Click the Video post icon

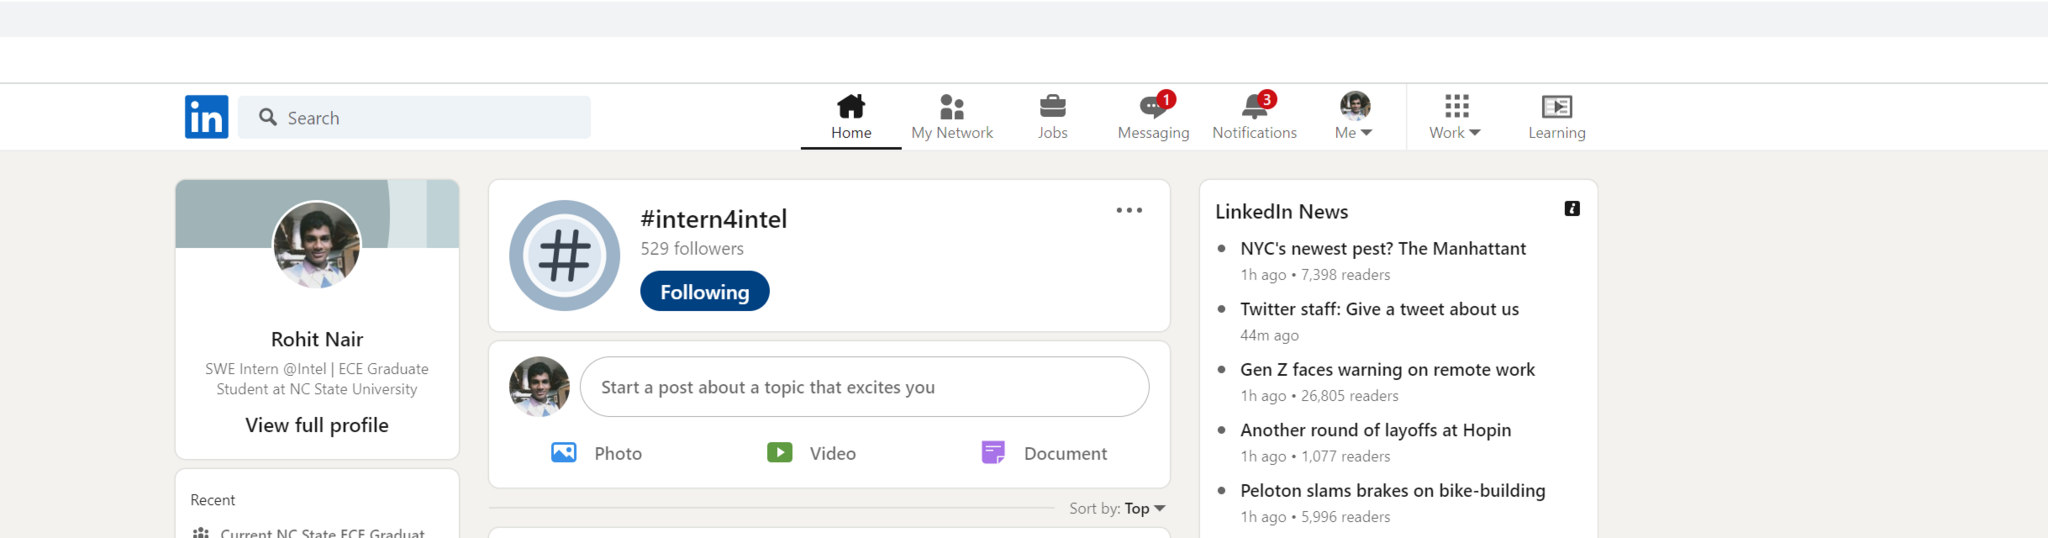[x=780, y=453]
